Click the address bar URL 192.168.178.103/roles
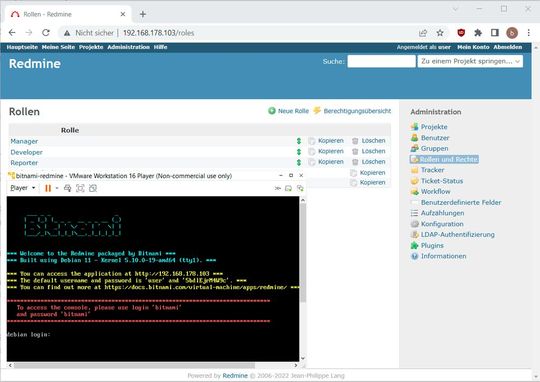Screen dimensions: 540x382 pyautogui.click(x=158, y=33)
